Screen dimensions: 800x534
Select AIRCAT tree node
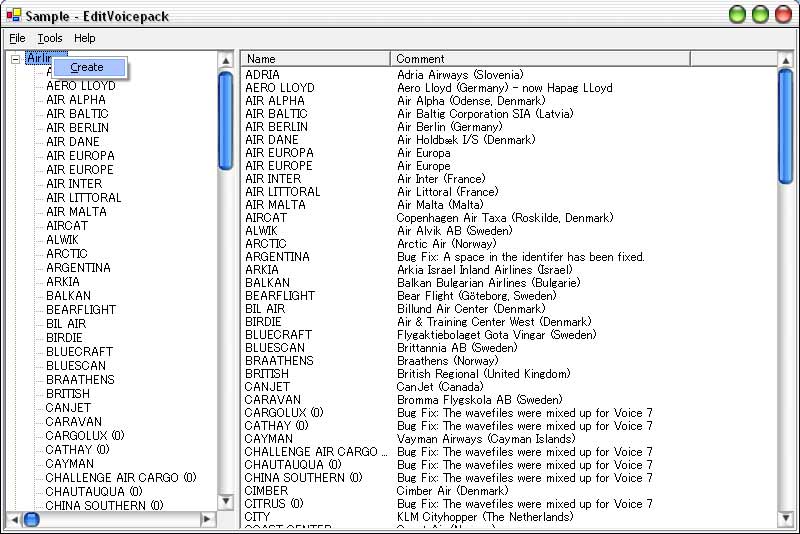[67, 225]
